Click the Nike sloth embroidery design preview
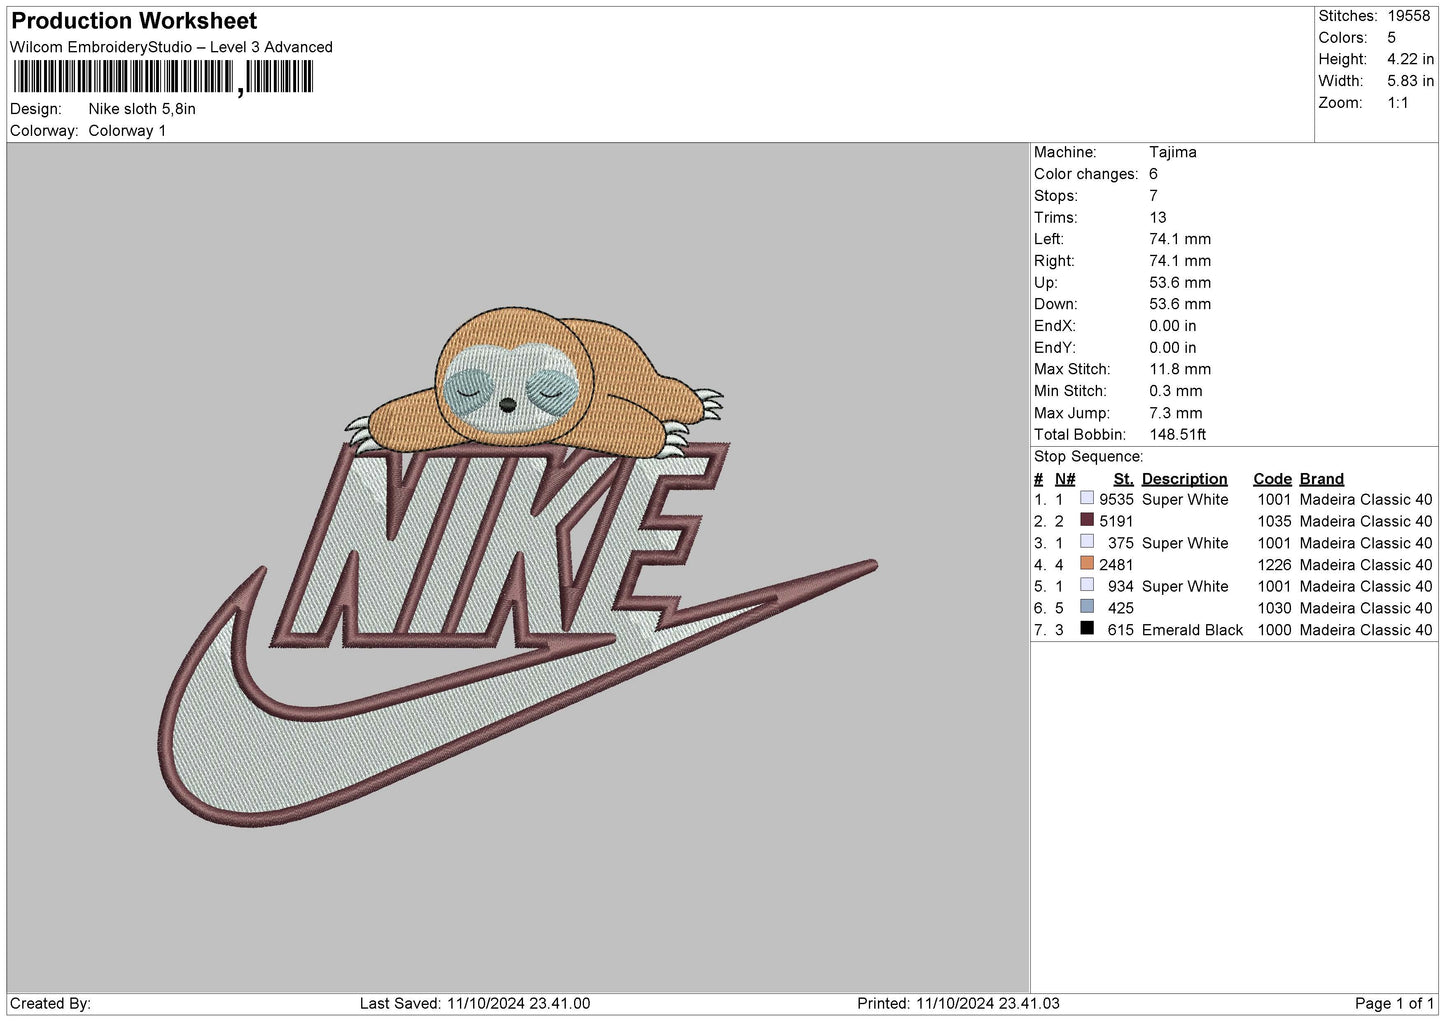The width and height of the screenshot is (1445, 1021). click(x=517, y=567)
